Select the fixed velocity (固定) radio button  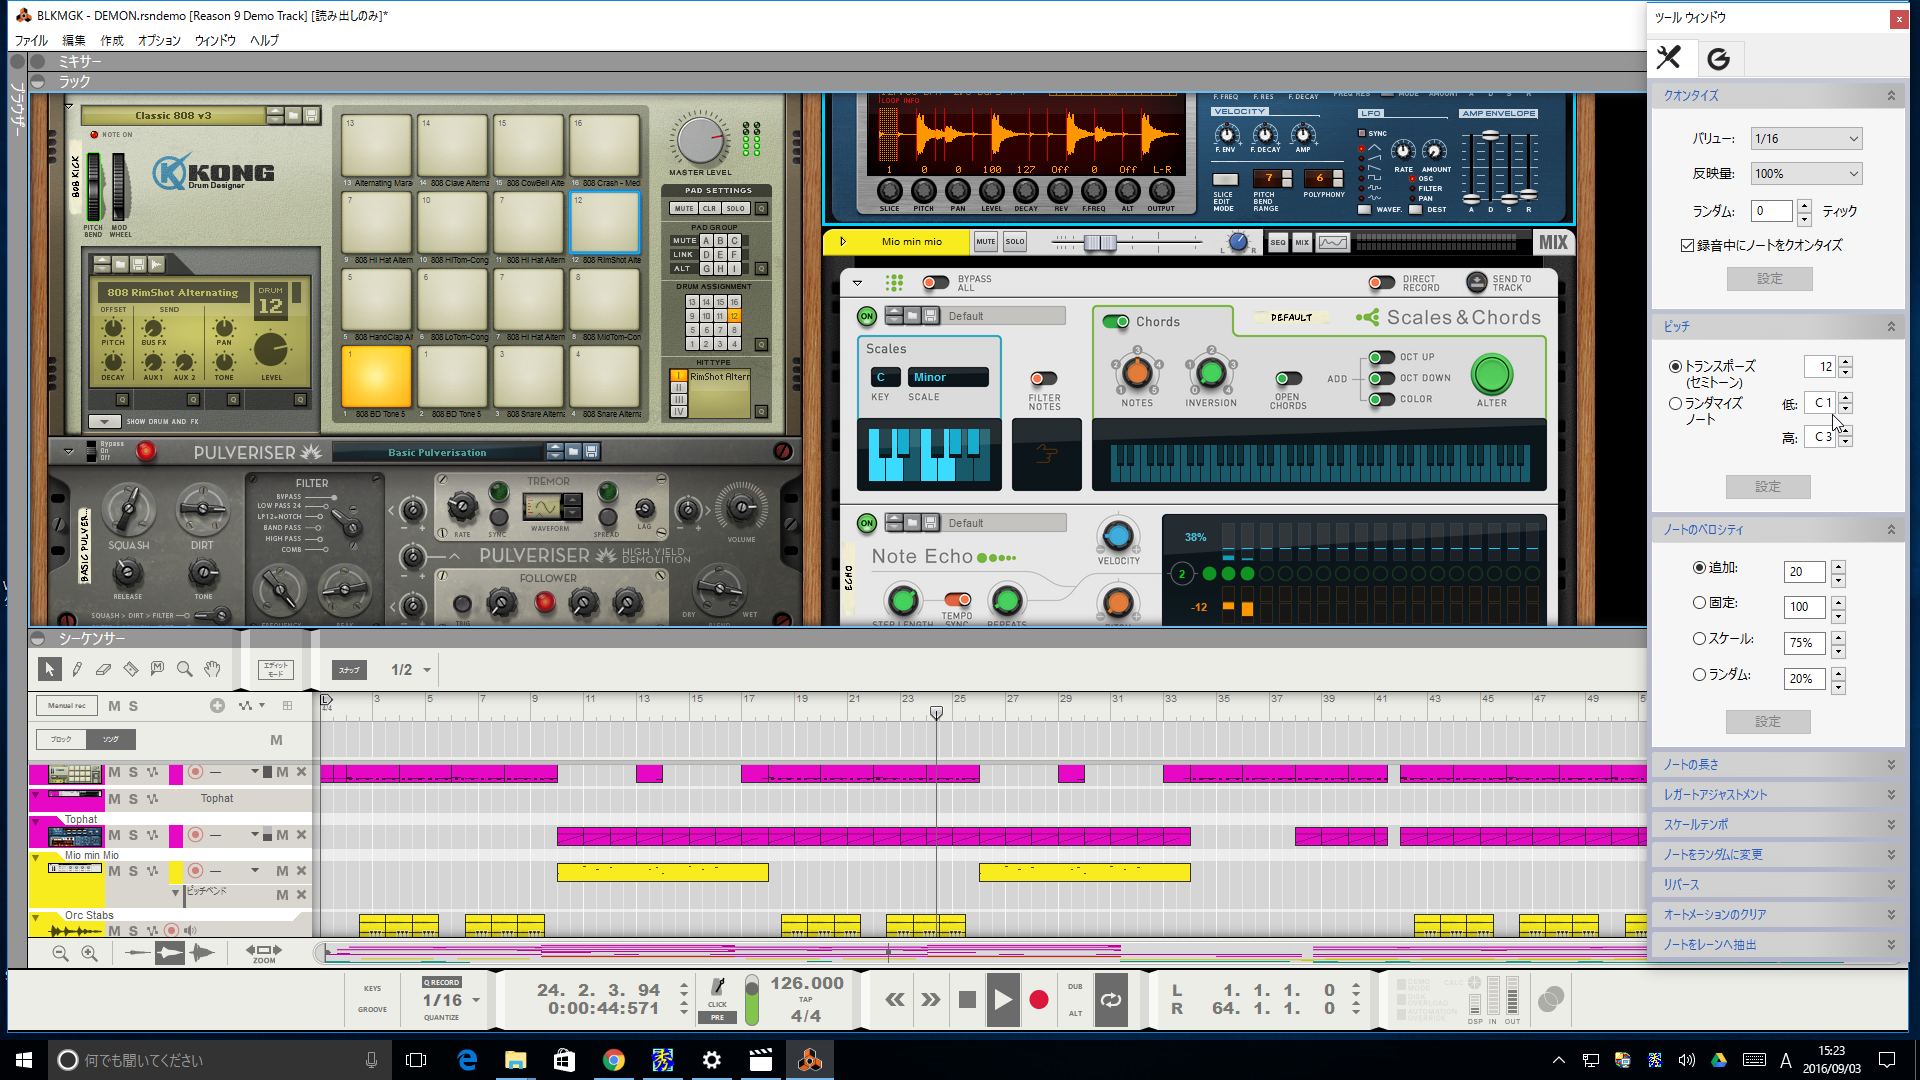(1699, 603)
